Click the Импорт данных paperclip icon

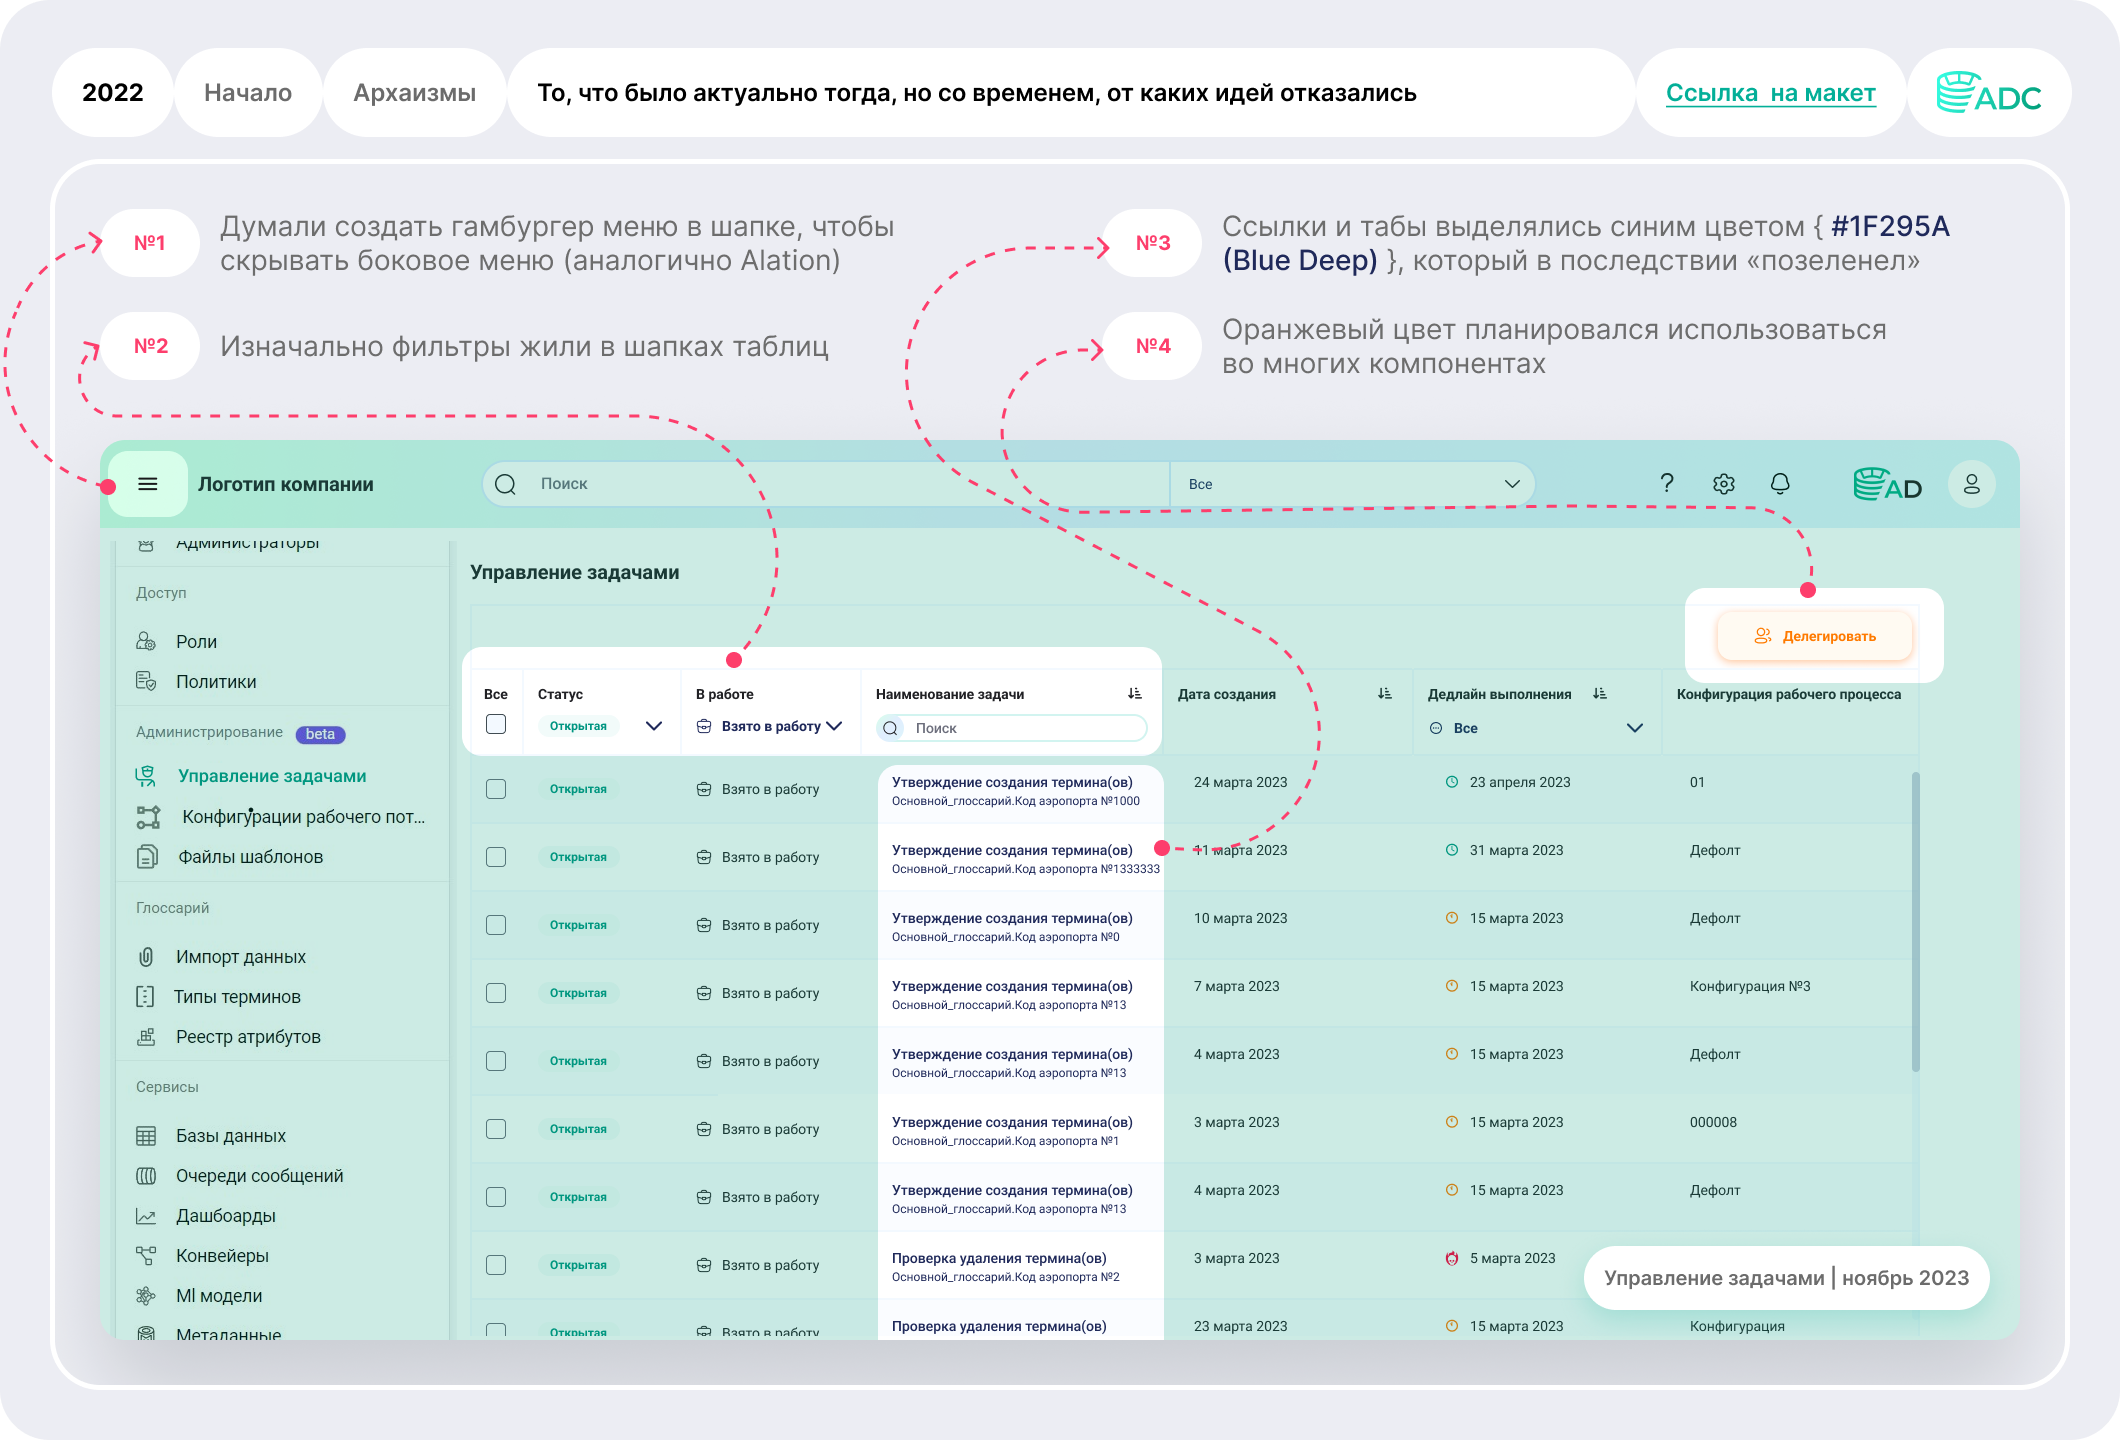tap(146, 957)
